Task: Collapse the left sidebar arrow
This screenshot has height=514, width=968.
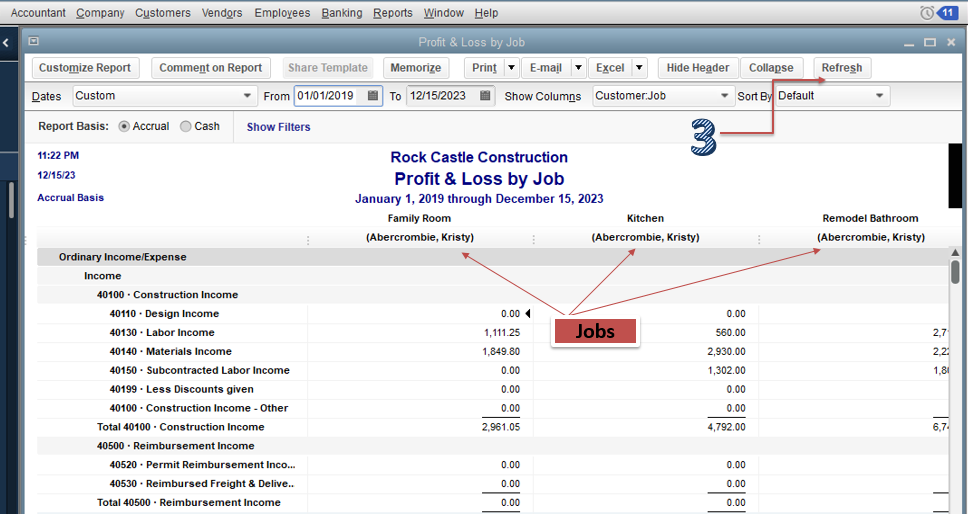Action: [x=6, y=43]
